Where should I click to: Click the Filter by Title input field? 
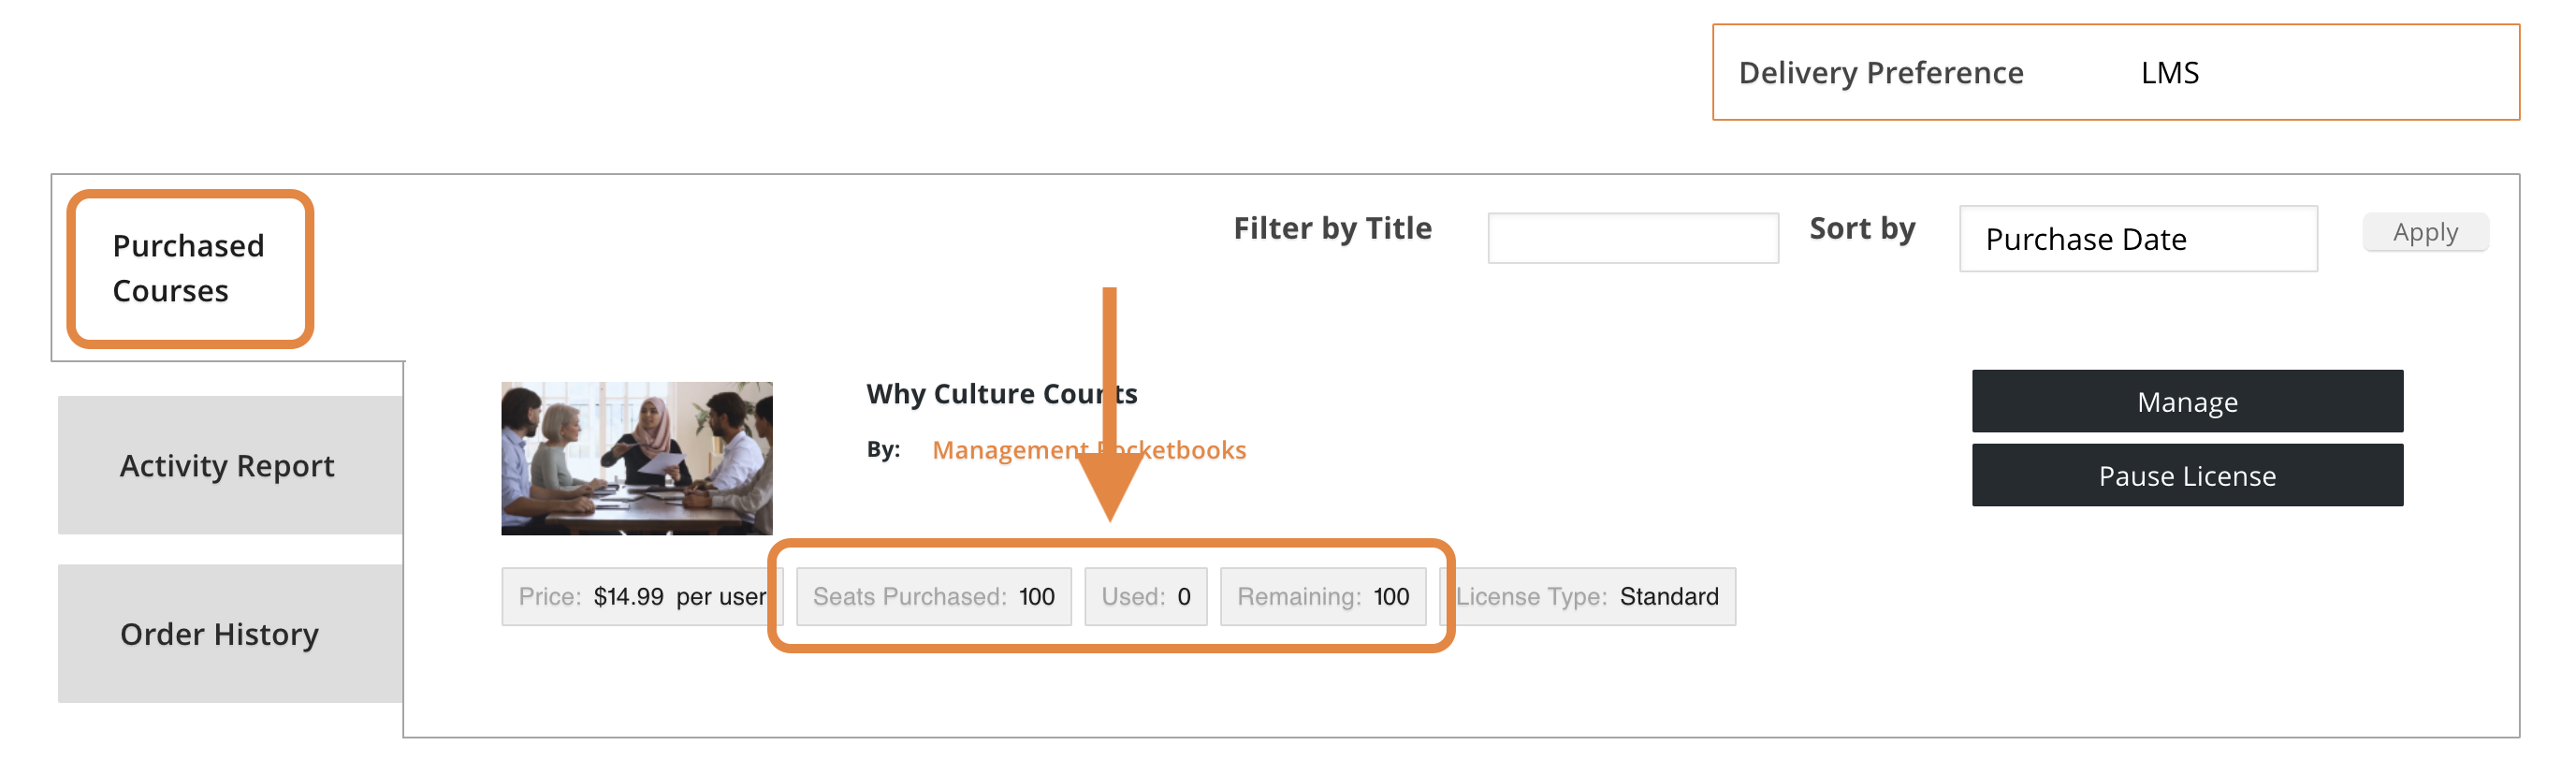tap(1632, 238)
